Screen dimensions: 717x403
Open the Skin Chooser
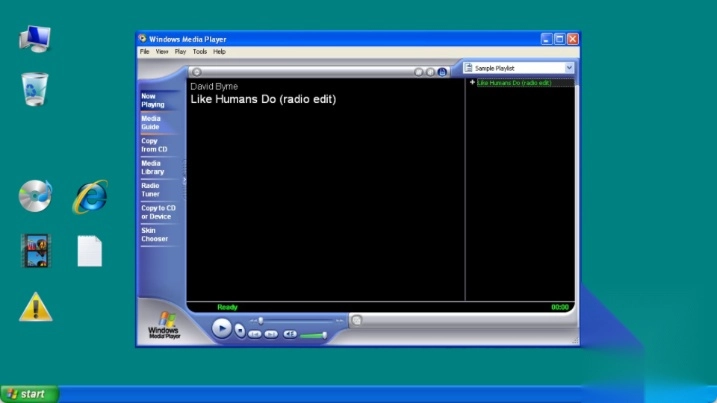154,234
